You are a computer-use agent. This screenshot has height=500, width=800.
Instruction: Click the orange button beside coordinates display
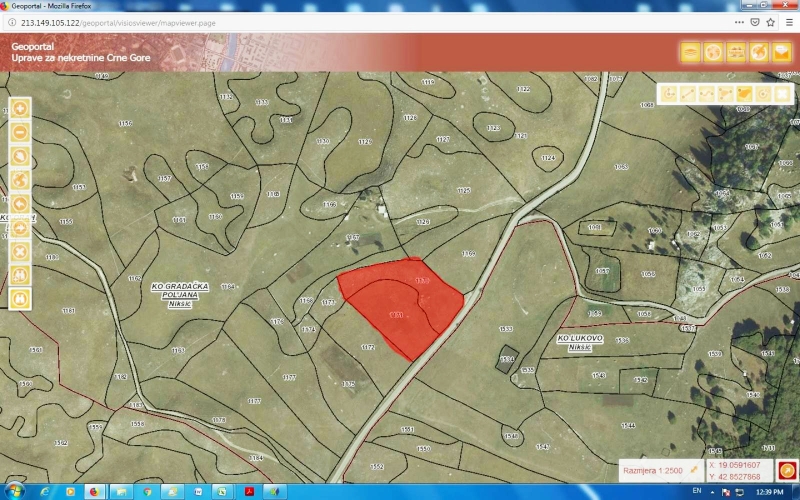tap(786, 470)
